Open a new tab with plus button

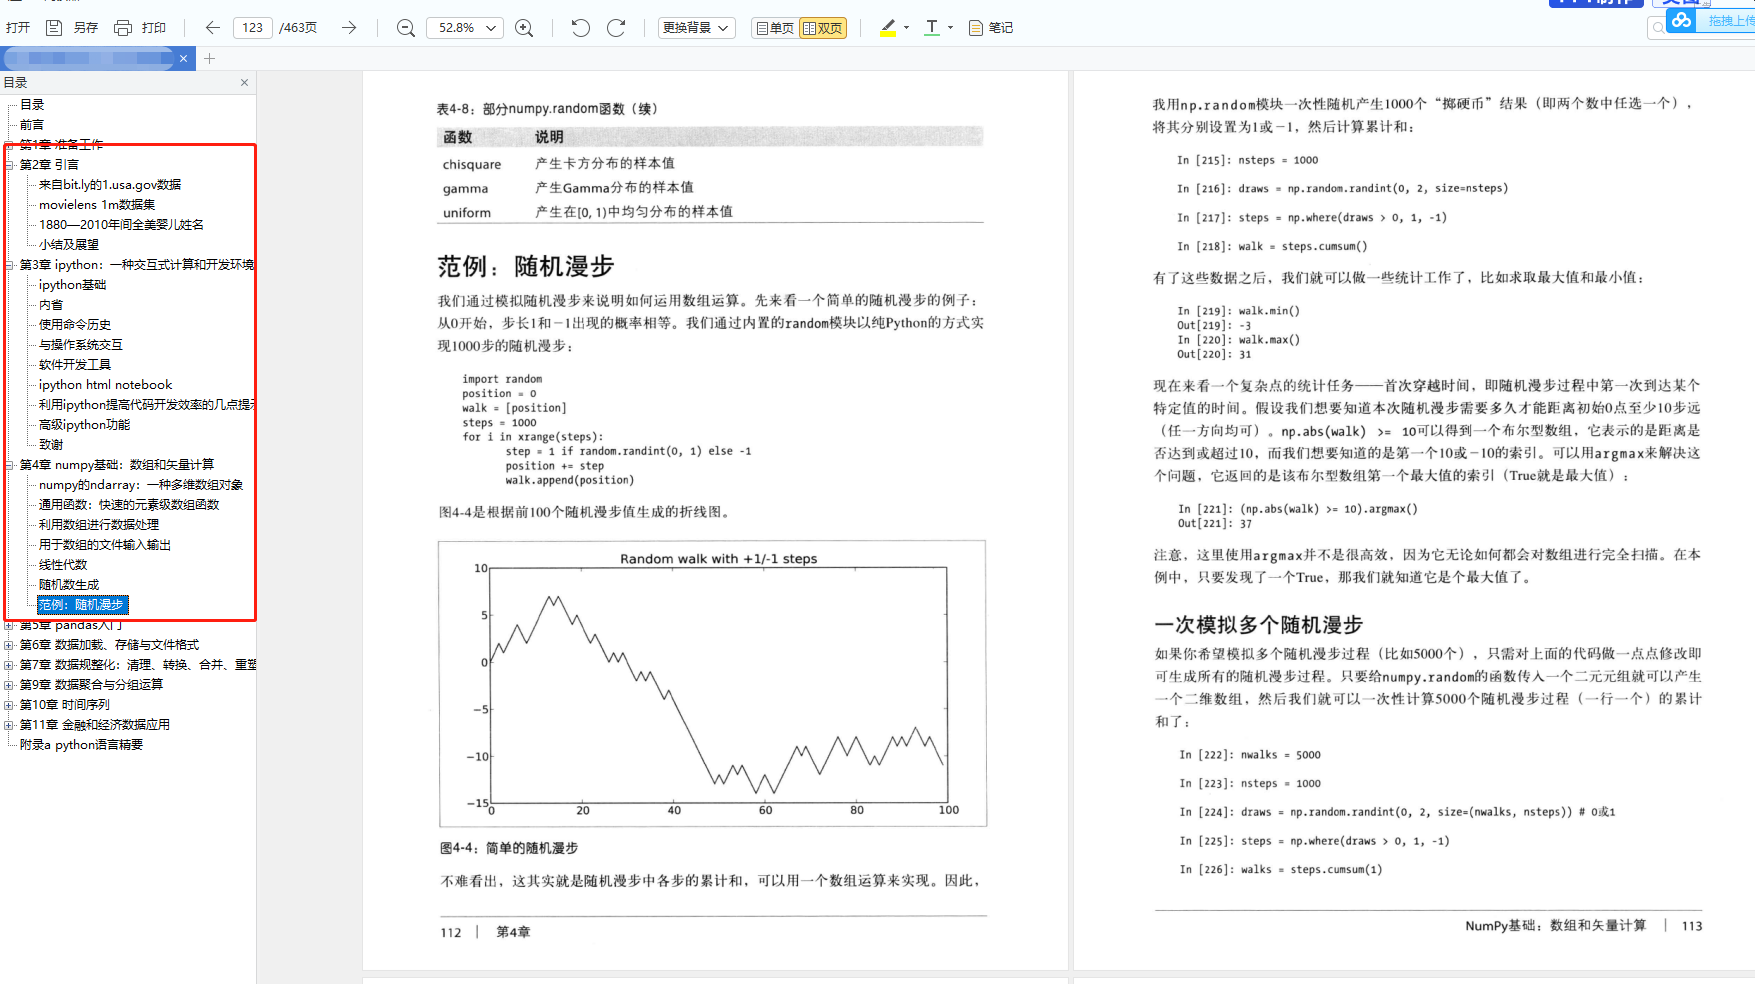[x=209, y=59]
